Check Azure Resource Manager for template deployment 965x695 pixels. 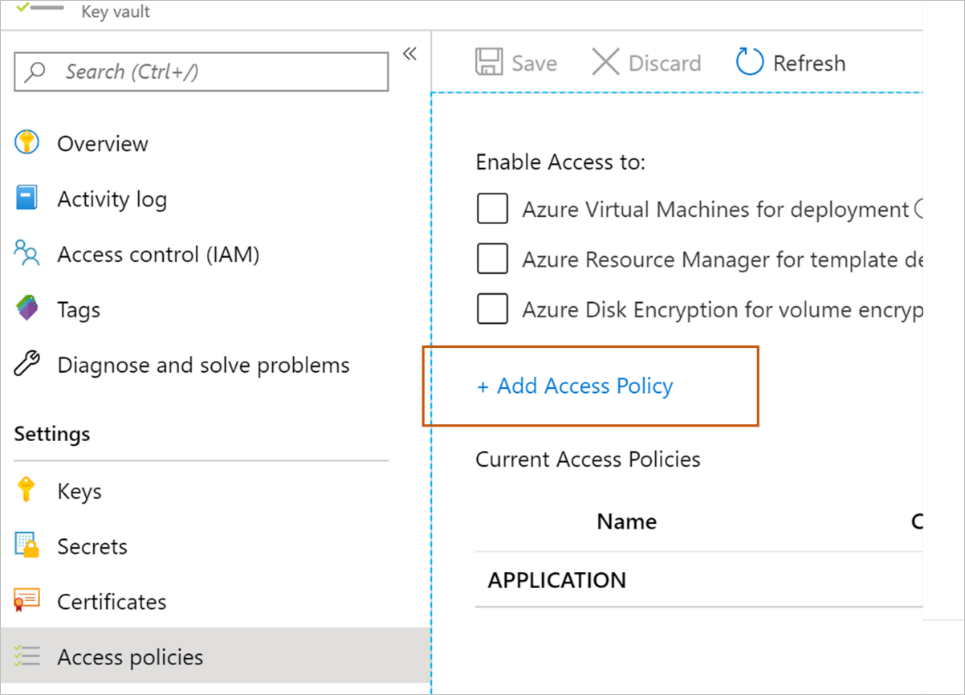tap(492, 259)
